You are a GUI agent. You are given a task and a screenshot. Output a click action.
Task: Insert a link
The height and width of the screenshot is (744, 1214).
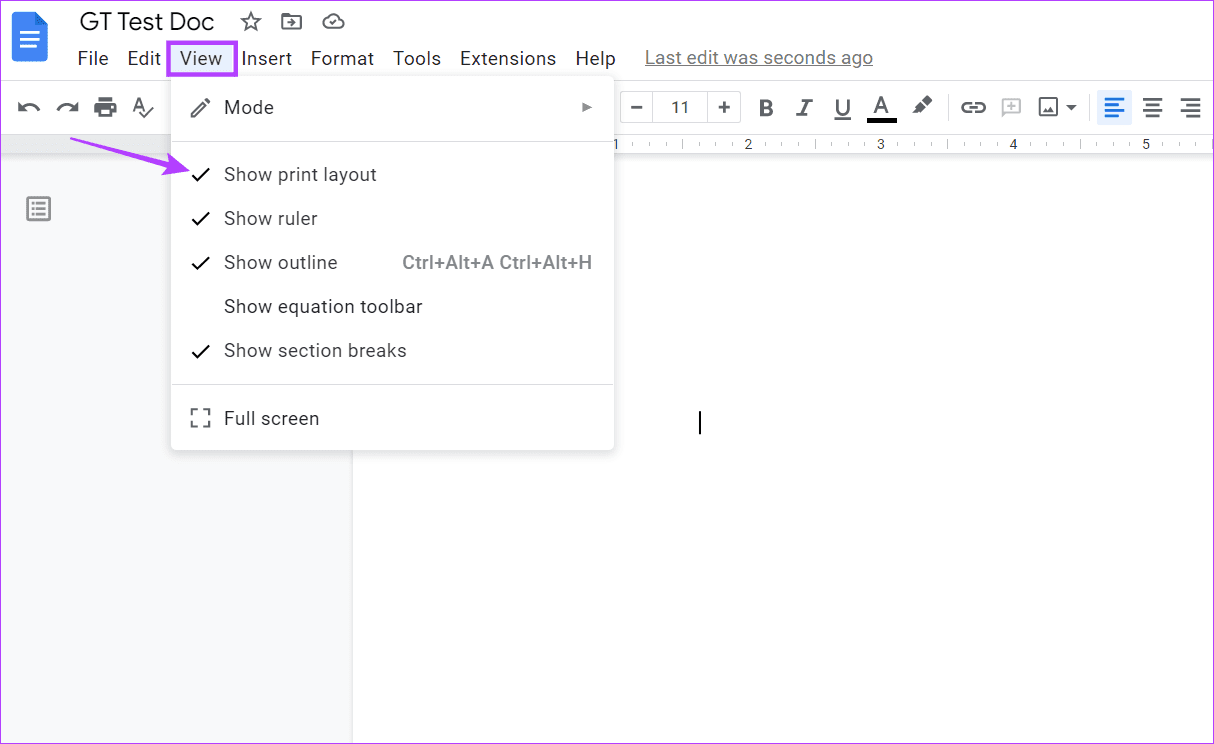tap(973, 107)
